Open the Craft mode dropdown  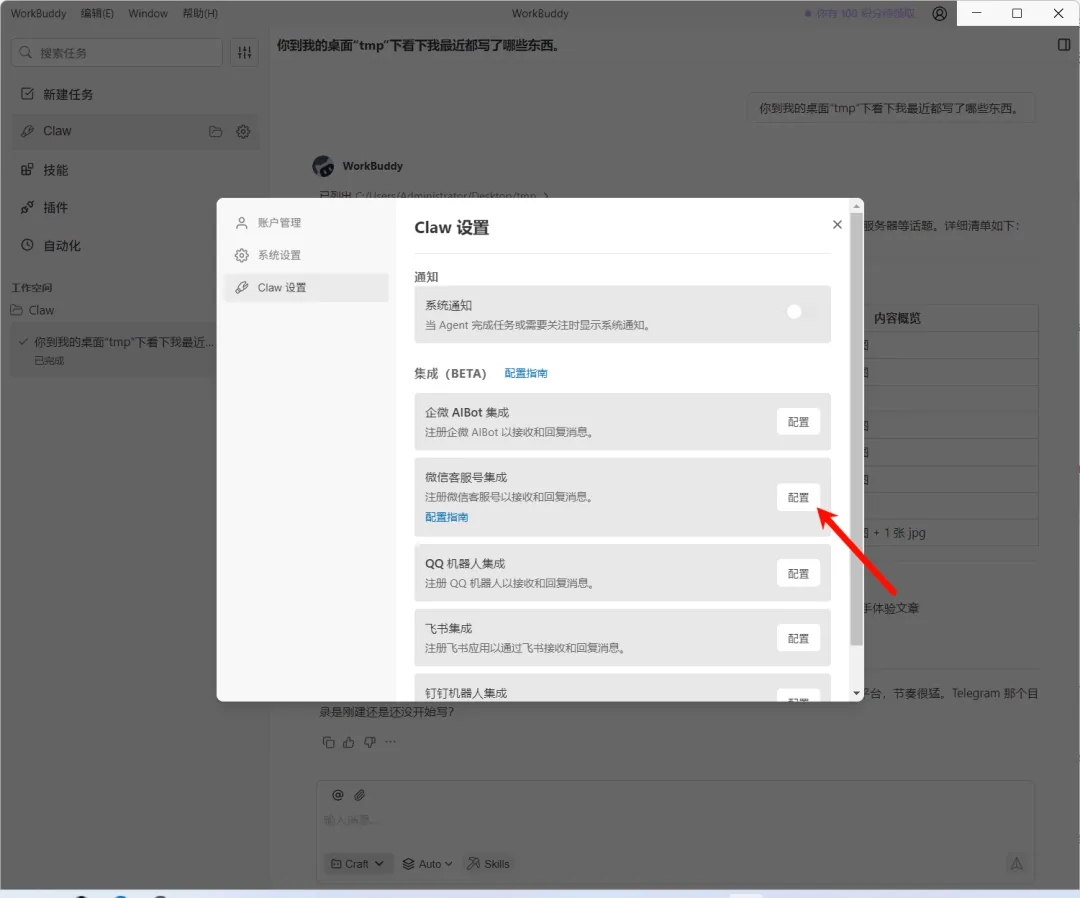point(357,864)
